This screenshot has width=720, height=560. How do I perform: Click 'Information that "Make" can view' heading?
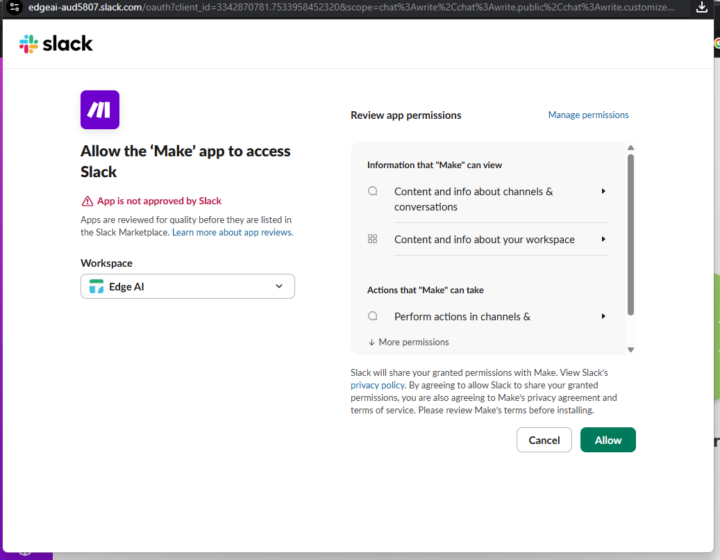click(x=434, y=165)
